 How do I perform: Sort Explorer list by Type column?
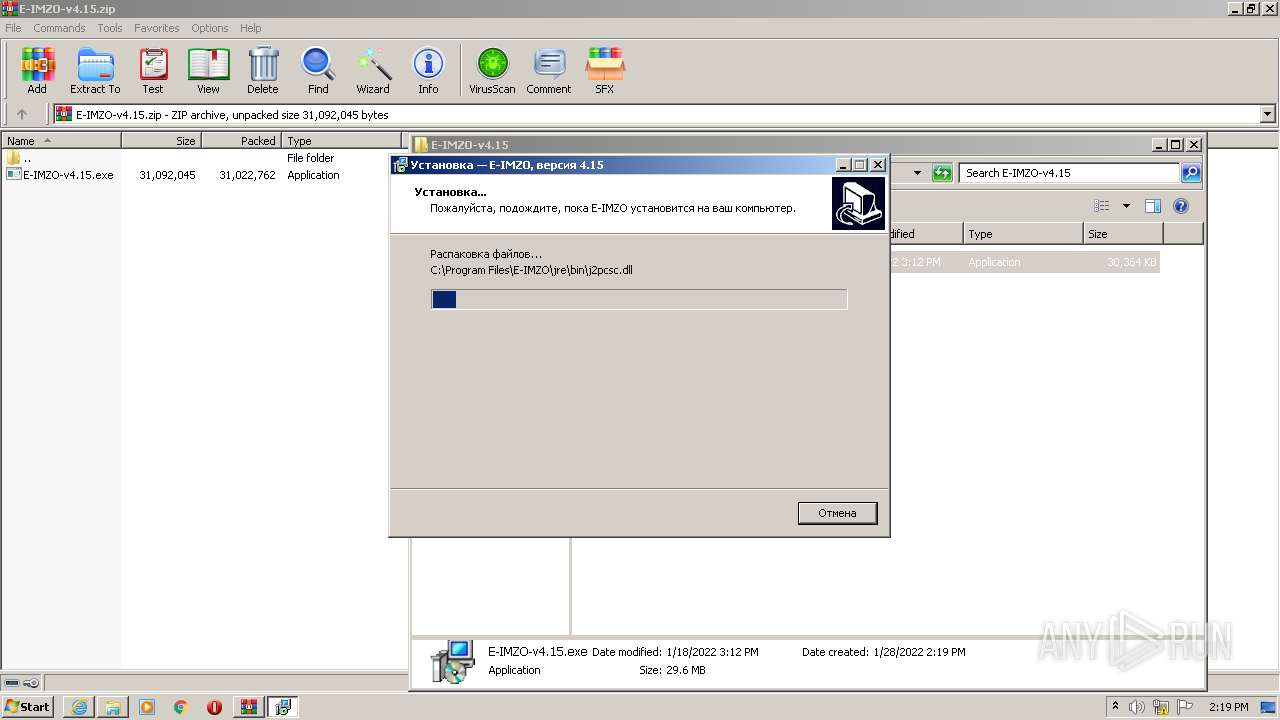pyautogui.click(x=1023, y=234)
